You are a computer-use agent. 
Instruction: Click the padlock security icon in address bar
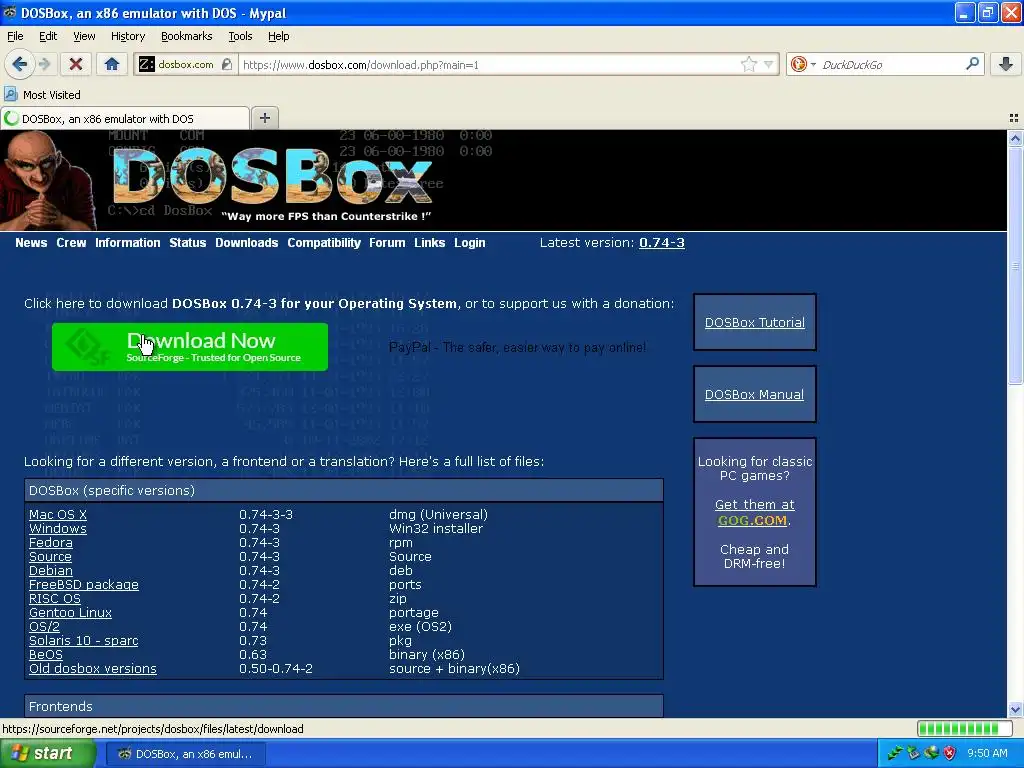(227, 64)
